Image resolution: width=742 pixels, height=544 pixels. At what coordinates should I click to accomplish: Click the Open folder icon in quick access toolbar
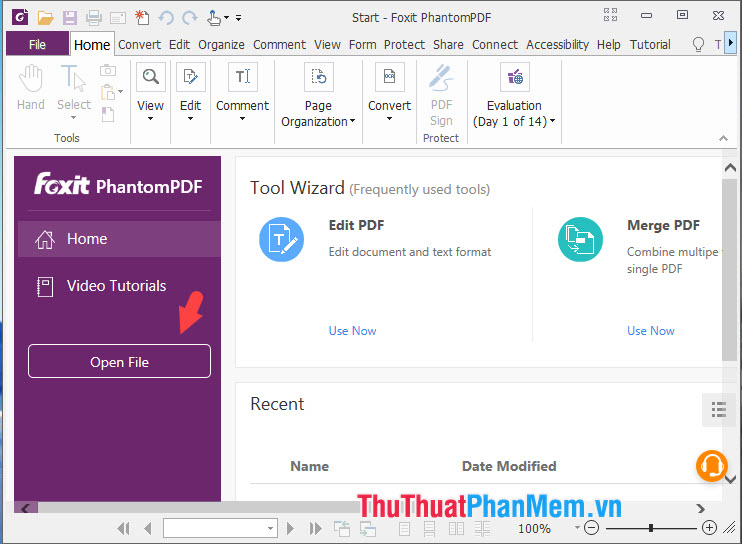click(45, 18)
